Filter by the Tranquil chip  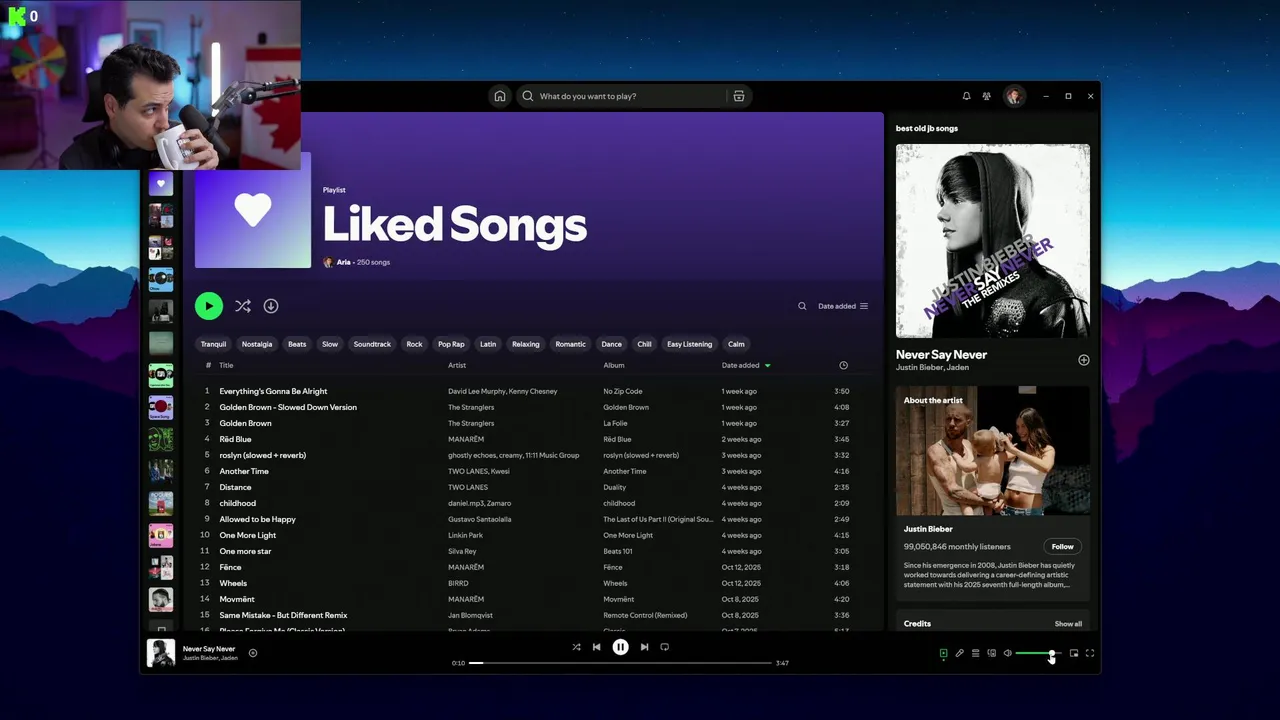click(213, 344)
